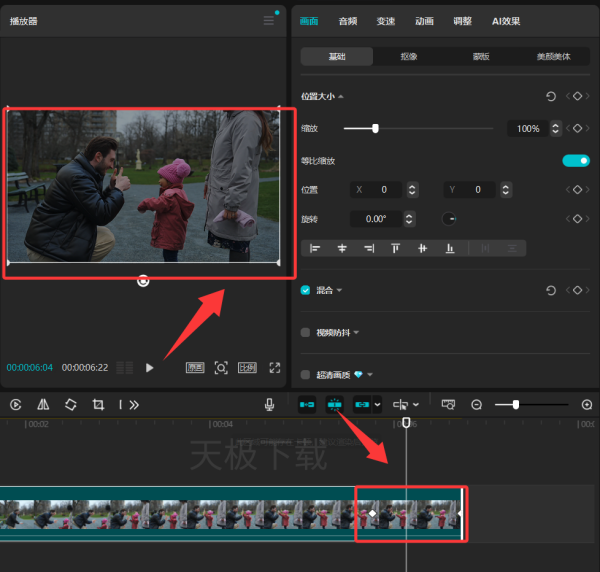This screenshot has width=600, height=572.
Task: Open the crop tool in timeline toolbar
Action: pos(98,405)
